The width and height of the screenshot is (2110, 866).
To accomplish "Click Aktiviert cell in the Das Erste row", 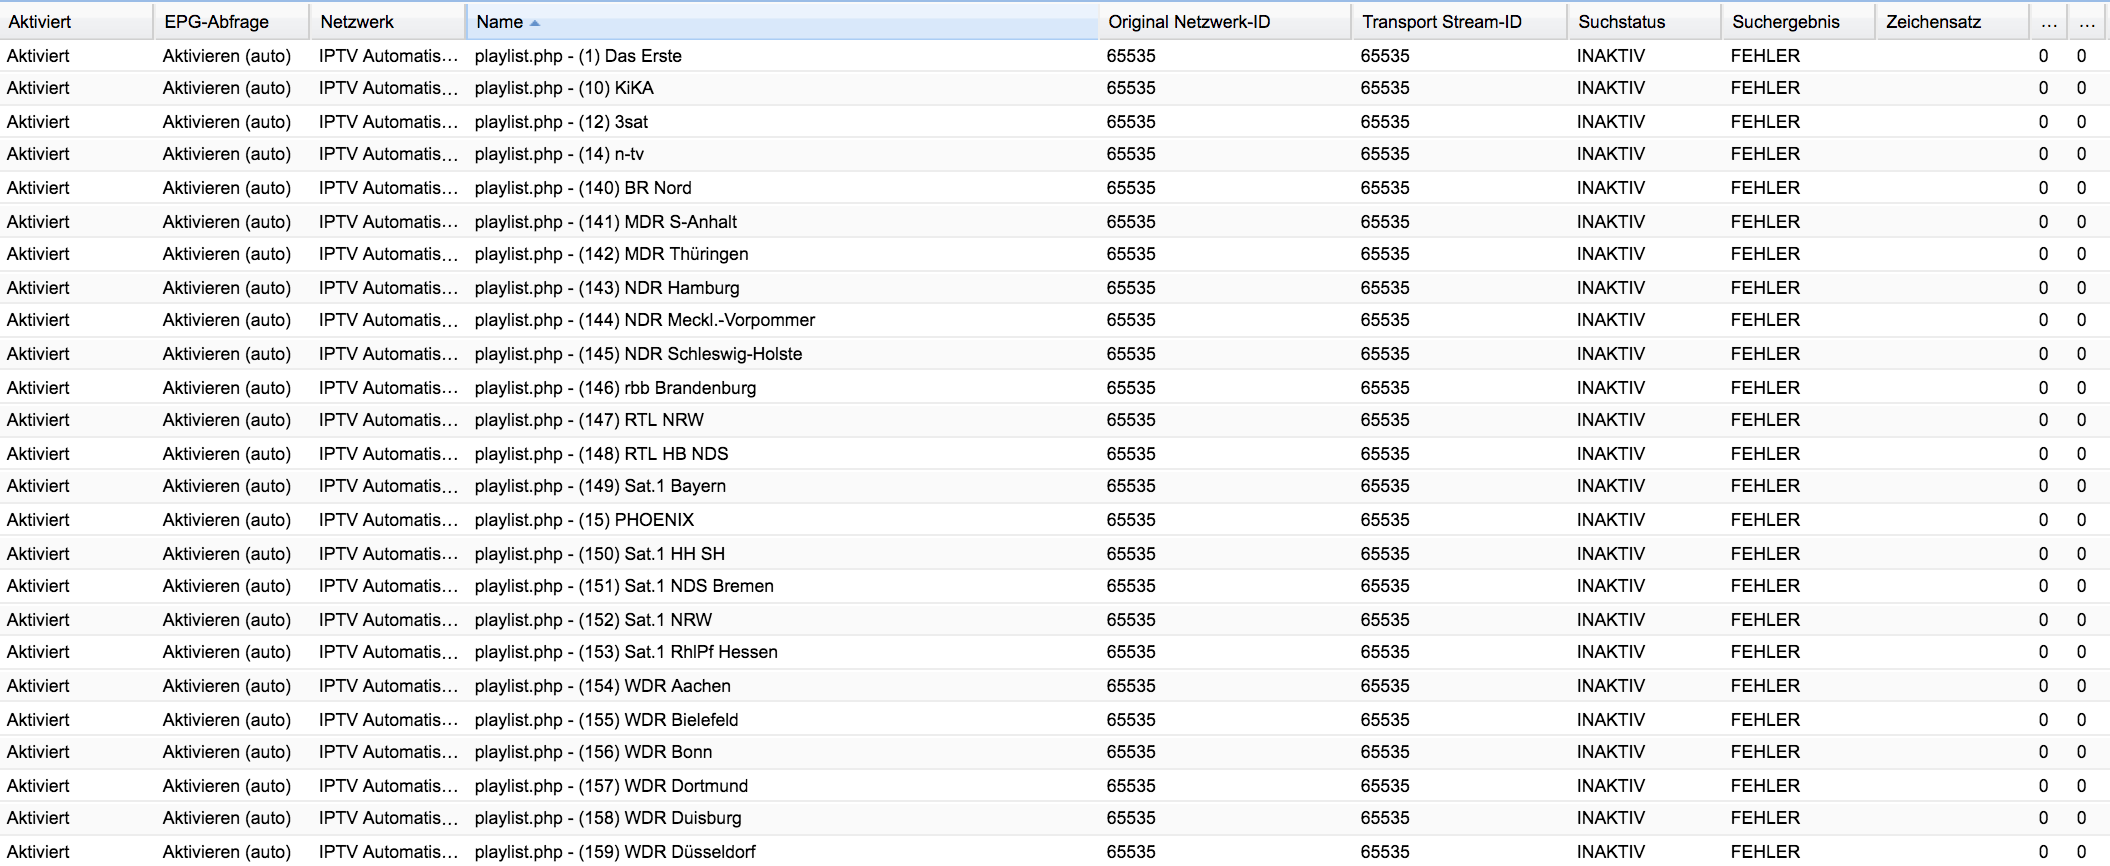I will [38, 56].
